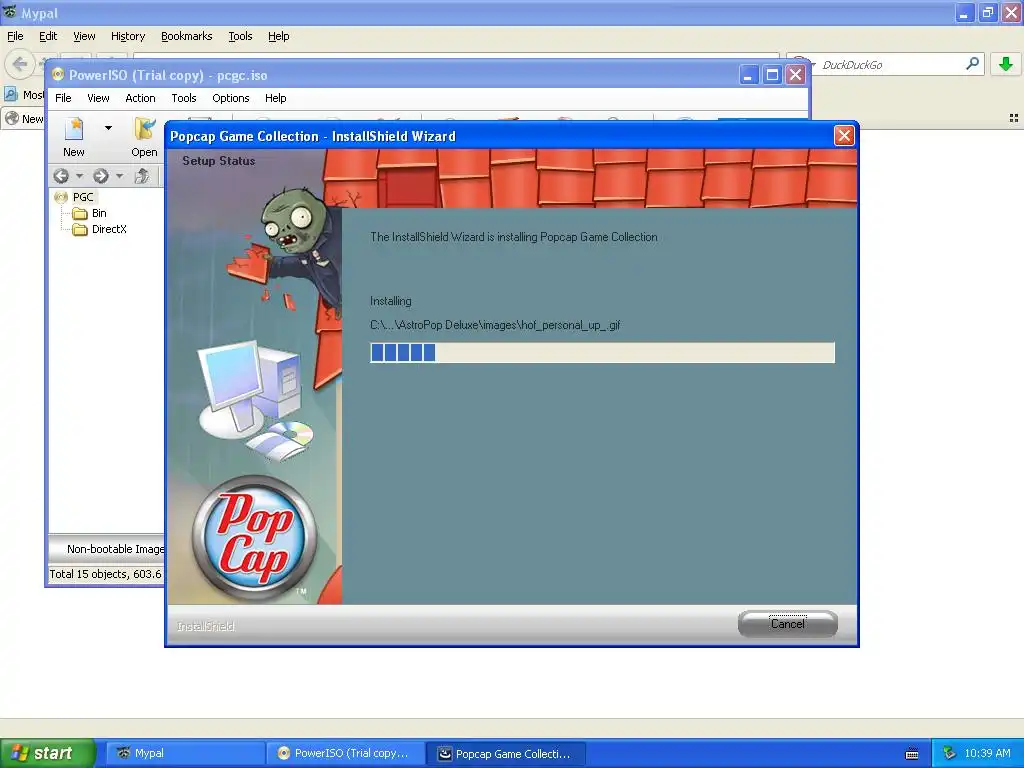
Task: Click the Total 15 objects status text
Action: [x=106, y=574]
